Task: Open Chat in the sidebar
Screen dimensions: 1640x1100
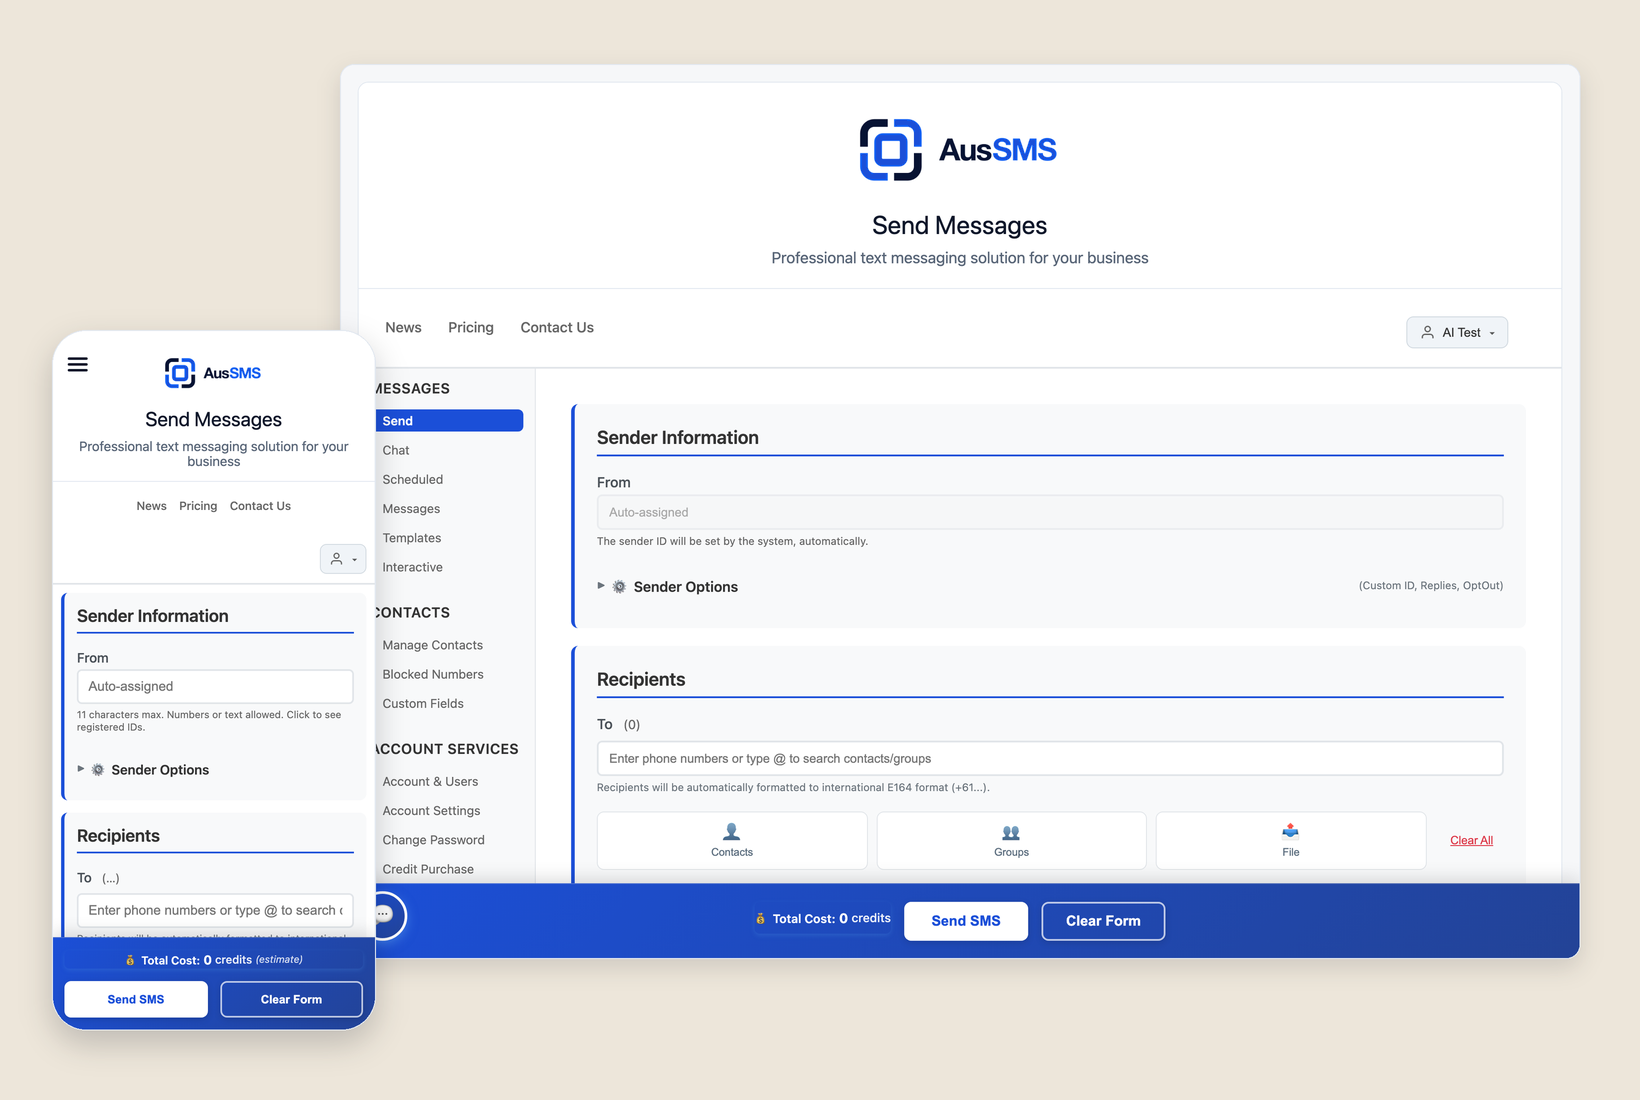Action: 396,450
